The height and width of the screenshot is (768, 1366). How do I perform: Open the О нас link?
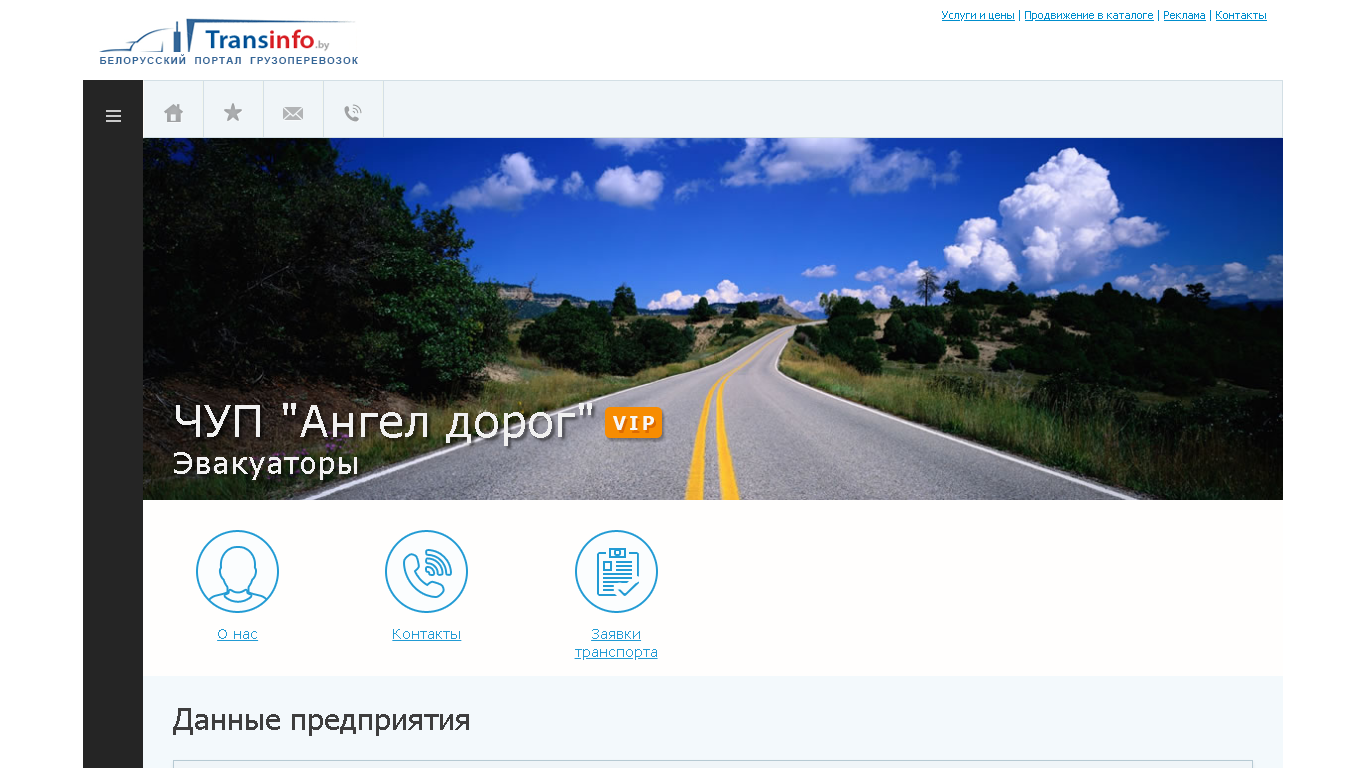(x=237, y=634)
